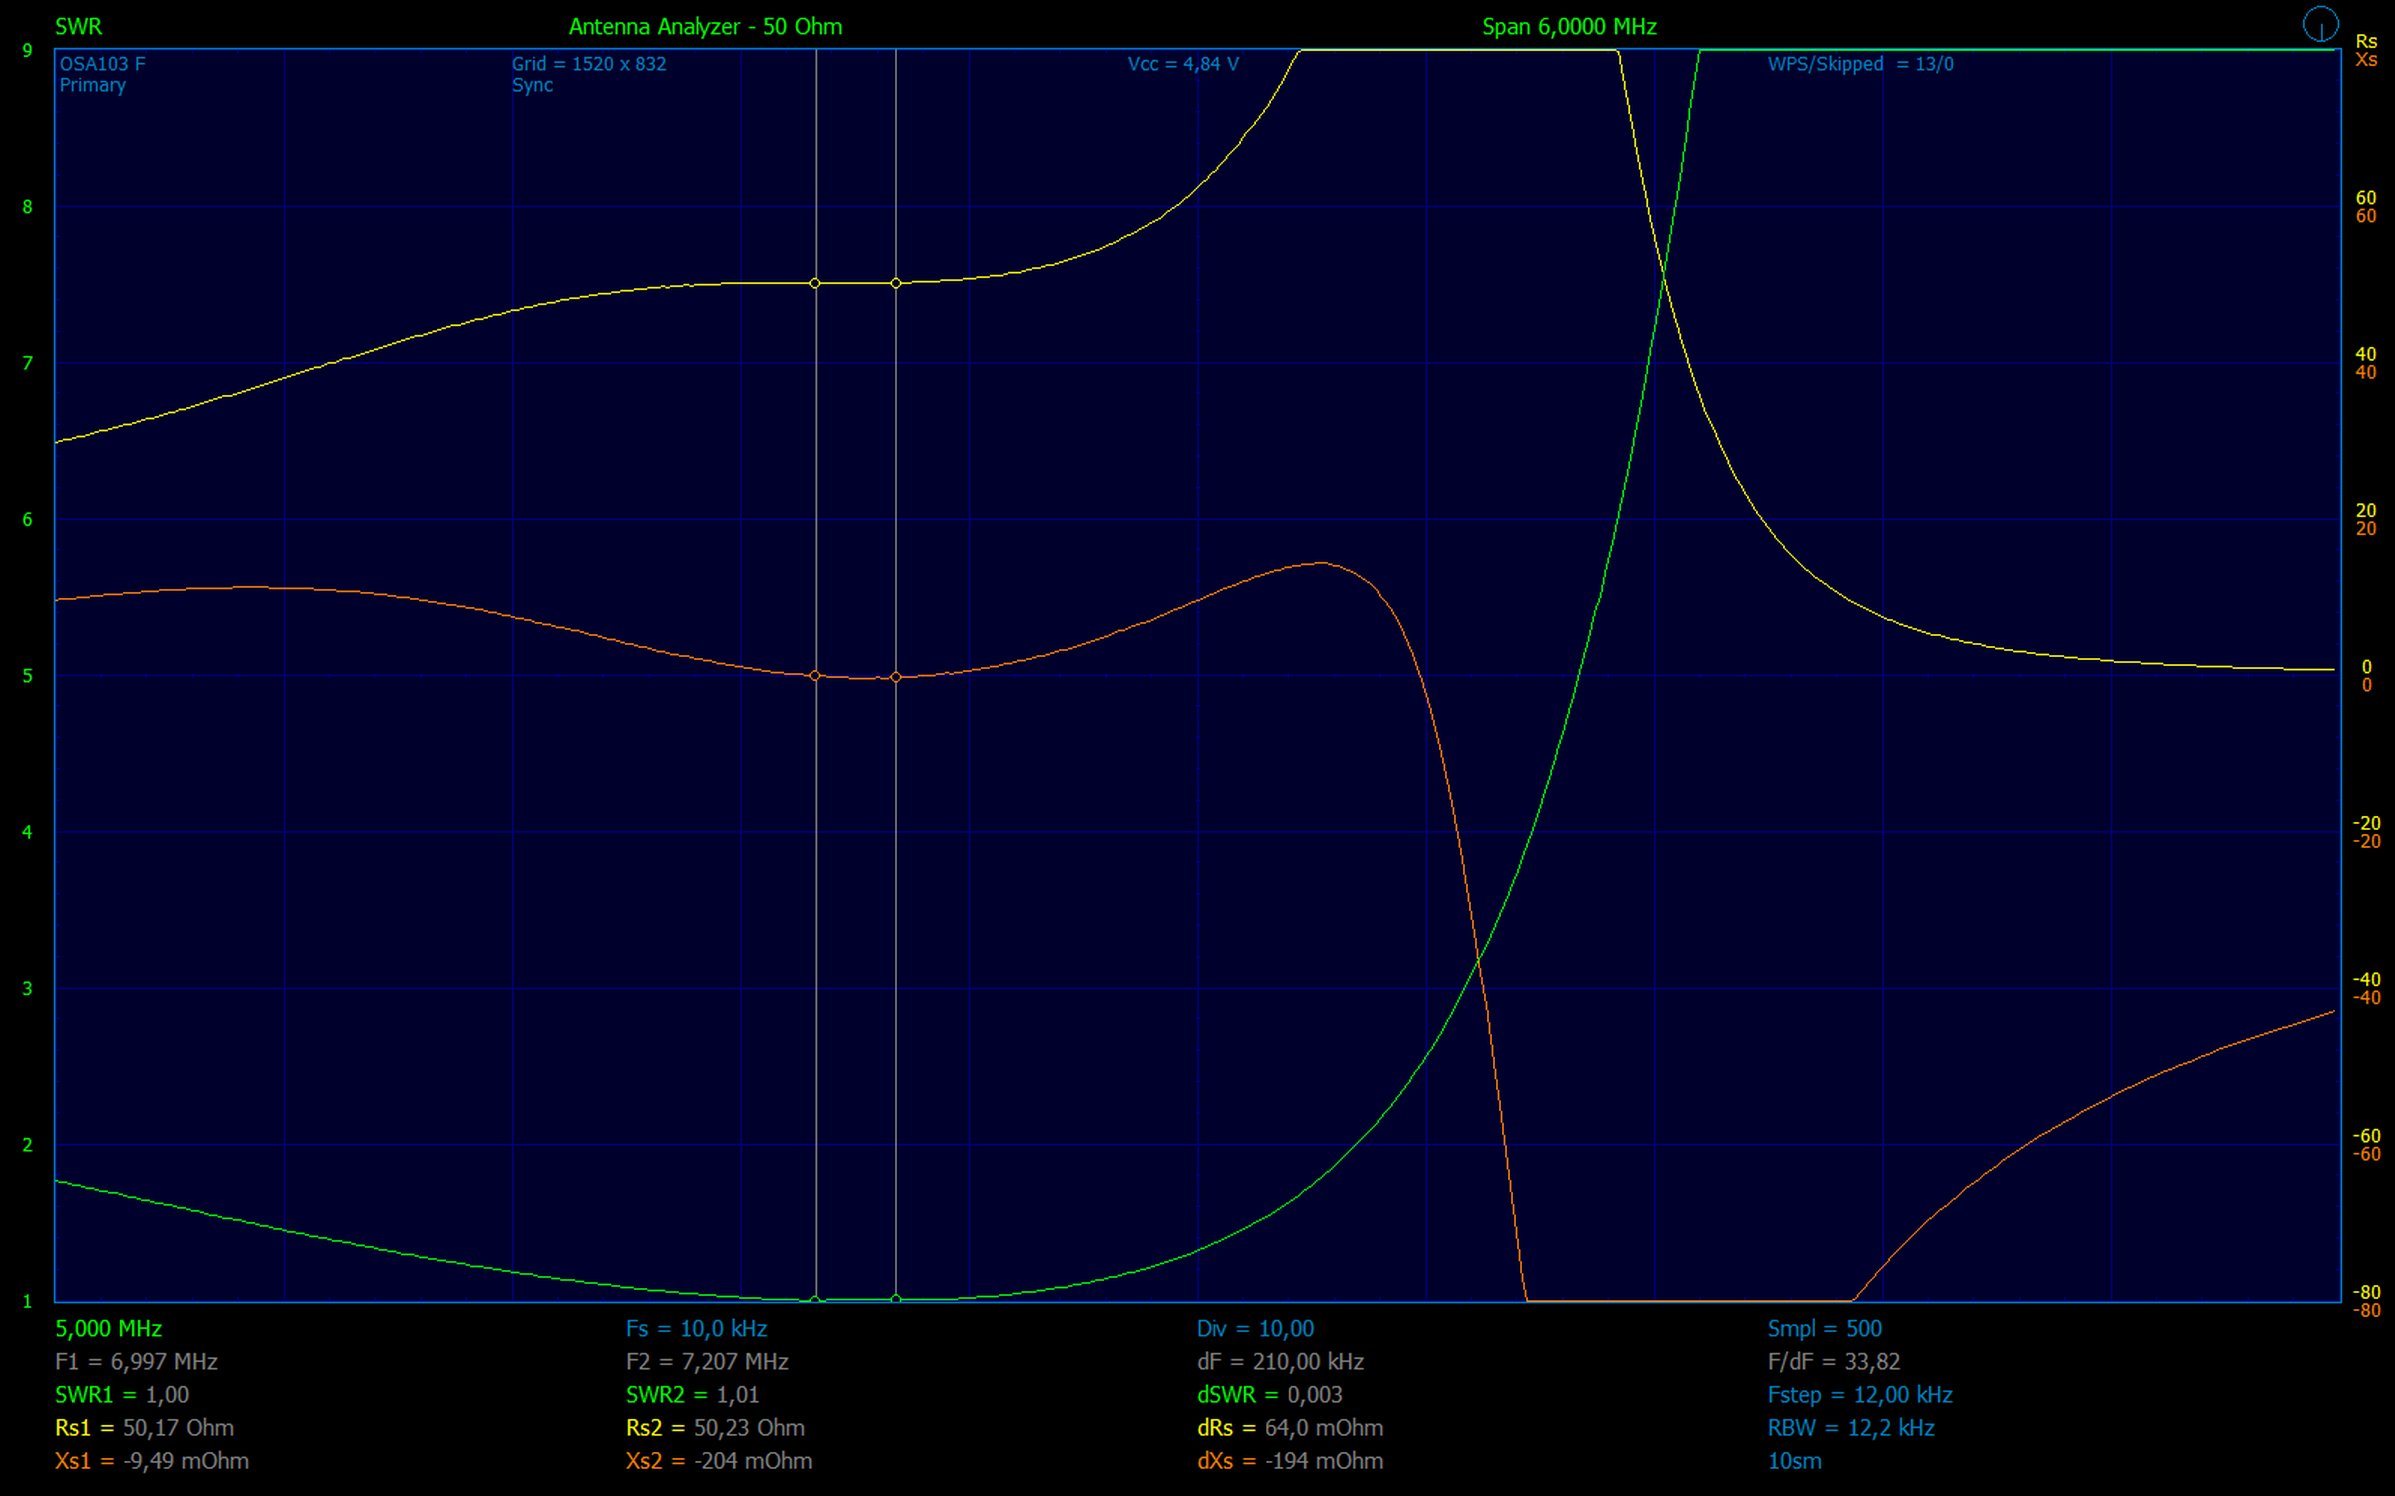
Task: Click the Div = 10,00 setting
Action: coord(1255,1328)
